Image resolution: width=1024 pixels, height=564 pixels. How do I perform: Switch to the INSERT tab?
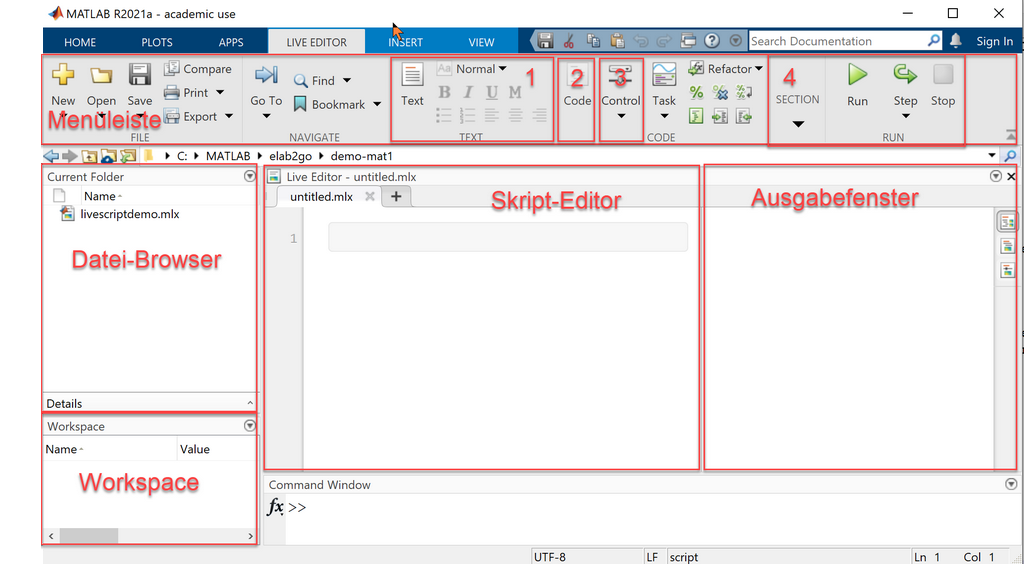(x=406, y=42)
